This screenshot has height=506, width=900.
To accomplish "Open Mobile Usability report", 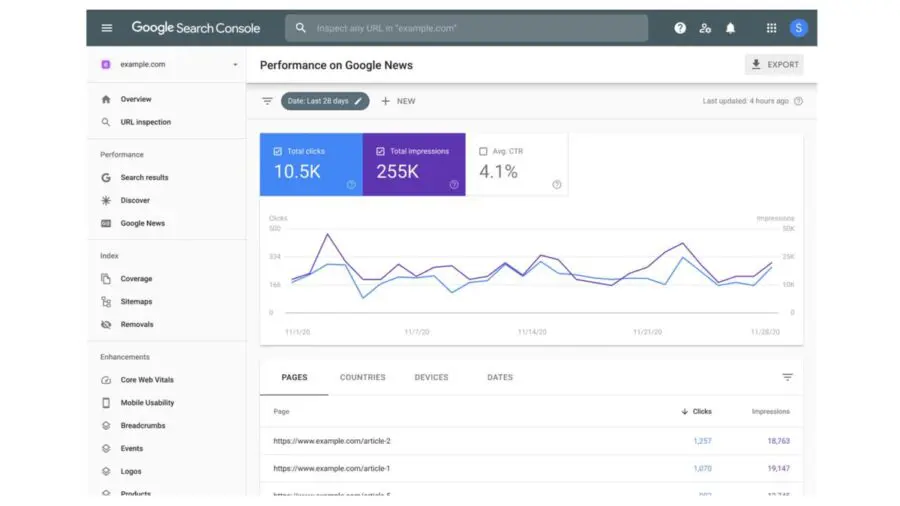I will click(148, 403).
